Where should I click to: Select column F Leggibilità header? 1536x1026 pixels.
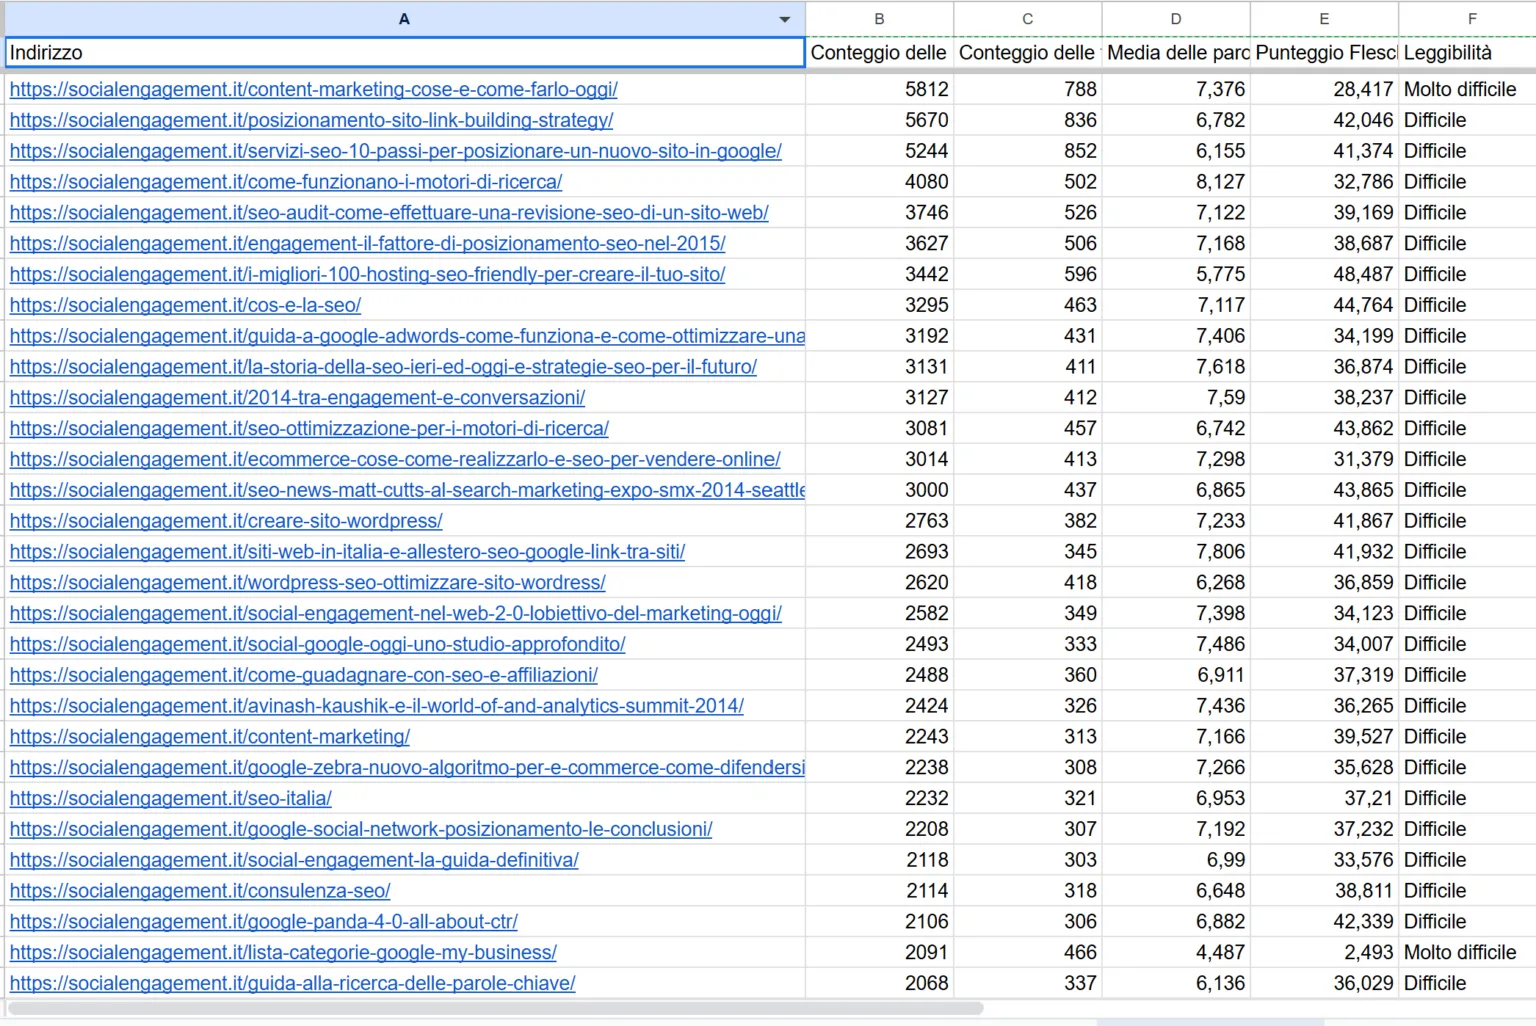[x=1471, y=18]
